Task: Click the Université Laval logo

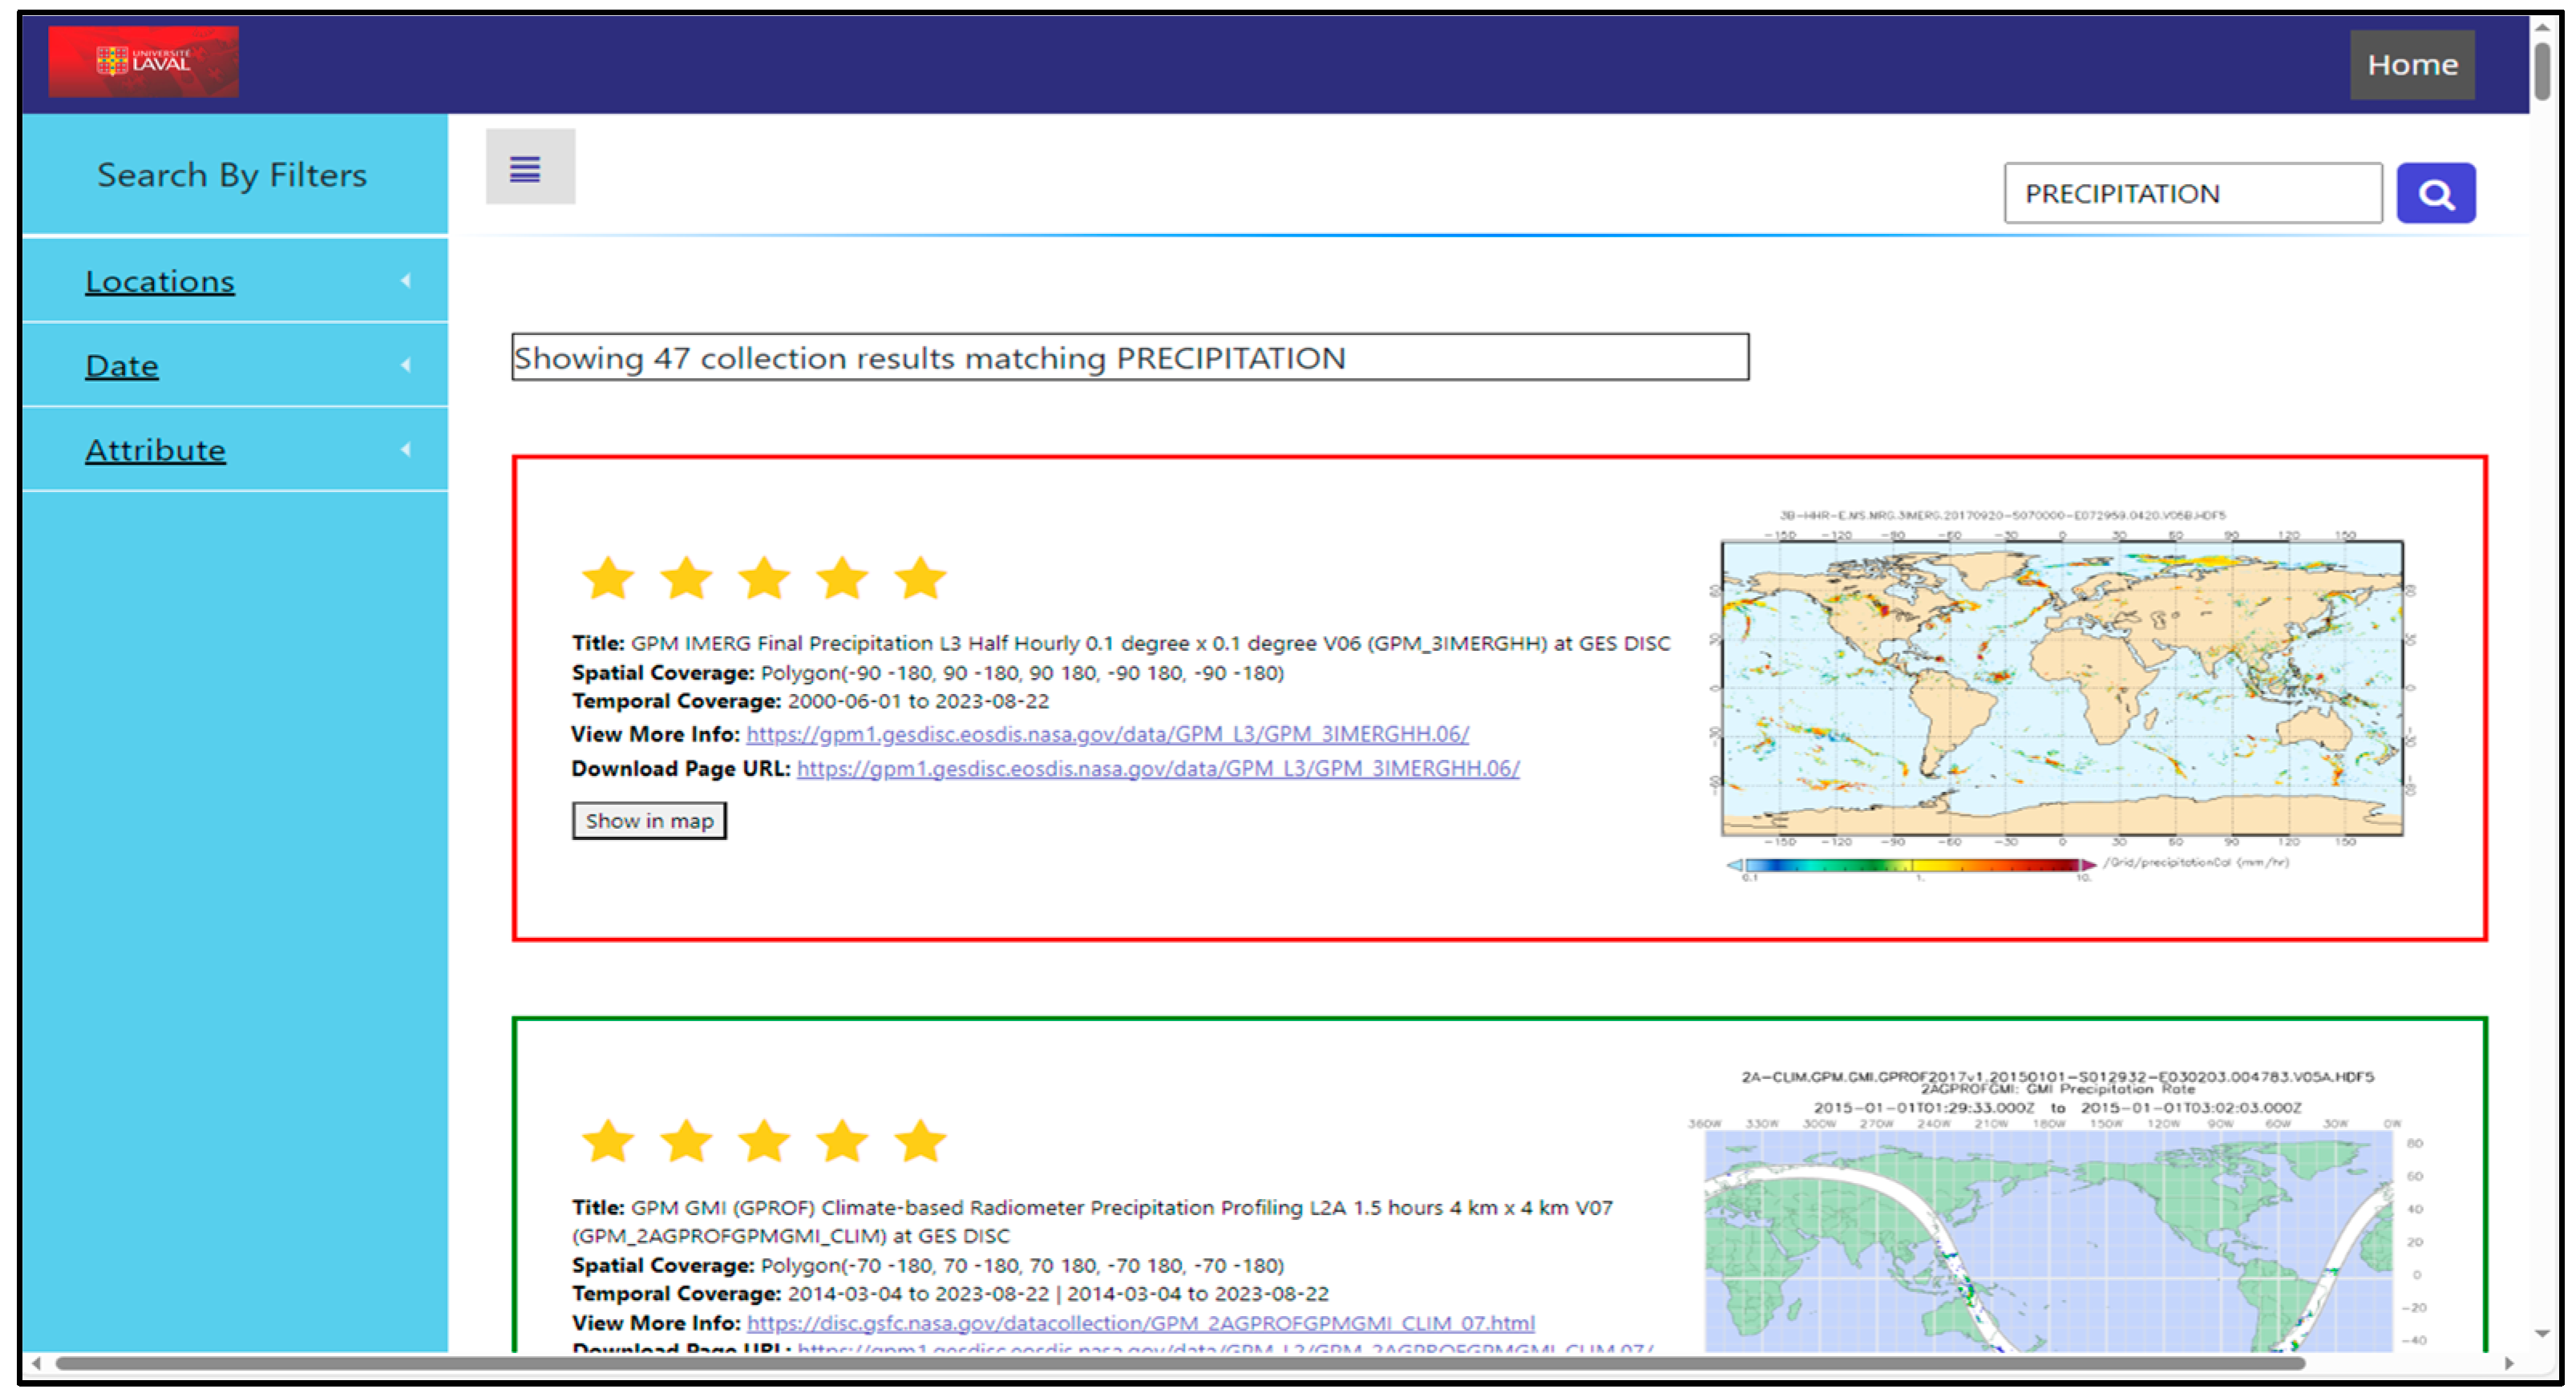Action: click(x=143, y=62)
